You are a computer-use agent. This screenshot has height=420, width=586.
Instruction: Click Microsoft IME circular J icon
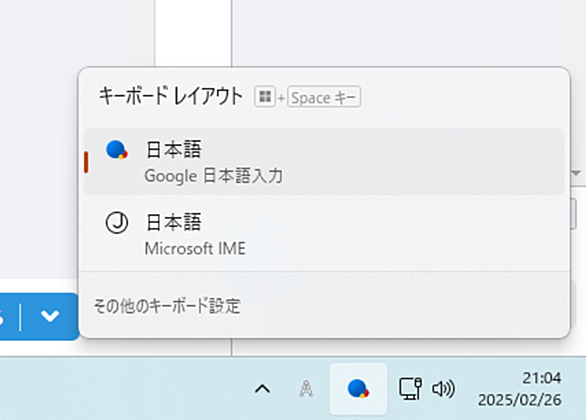click(x=117, y=223)
